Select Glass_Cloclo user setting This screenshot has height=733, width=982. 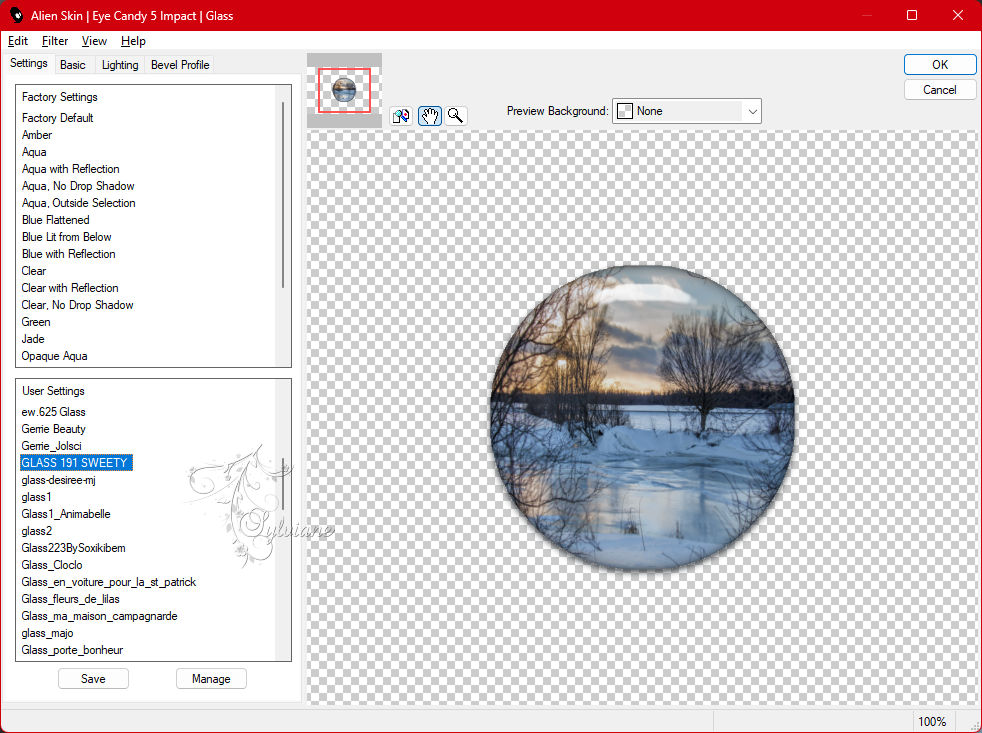51,564
